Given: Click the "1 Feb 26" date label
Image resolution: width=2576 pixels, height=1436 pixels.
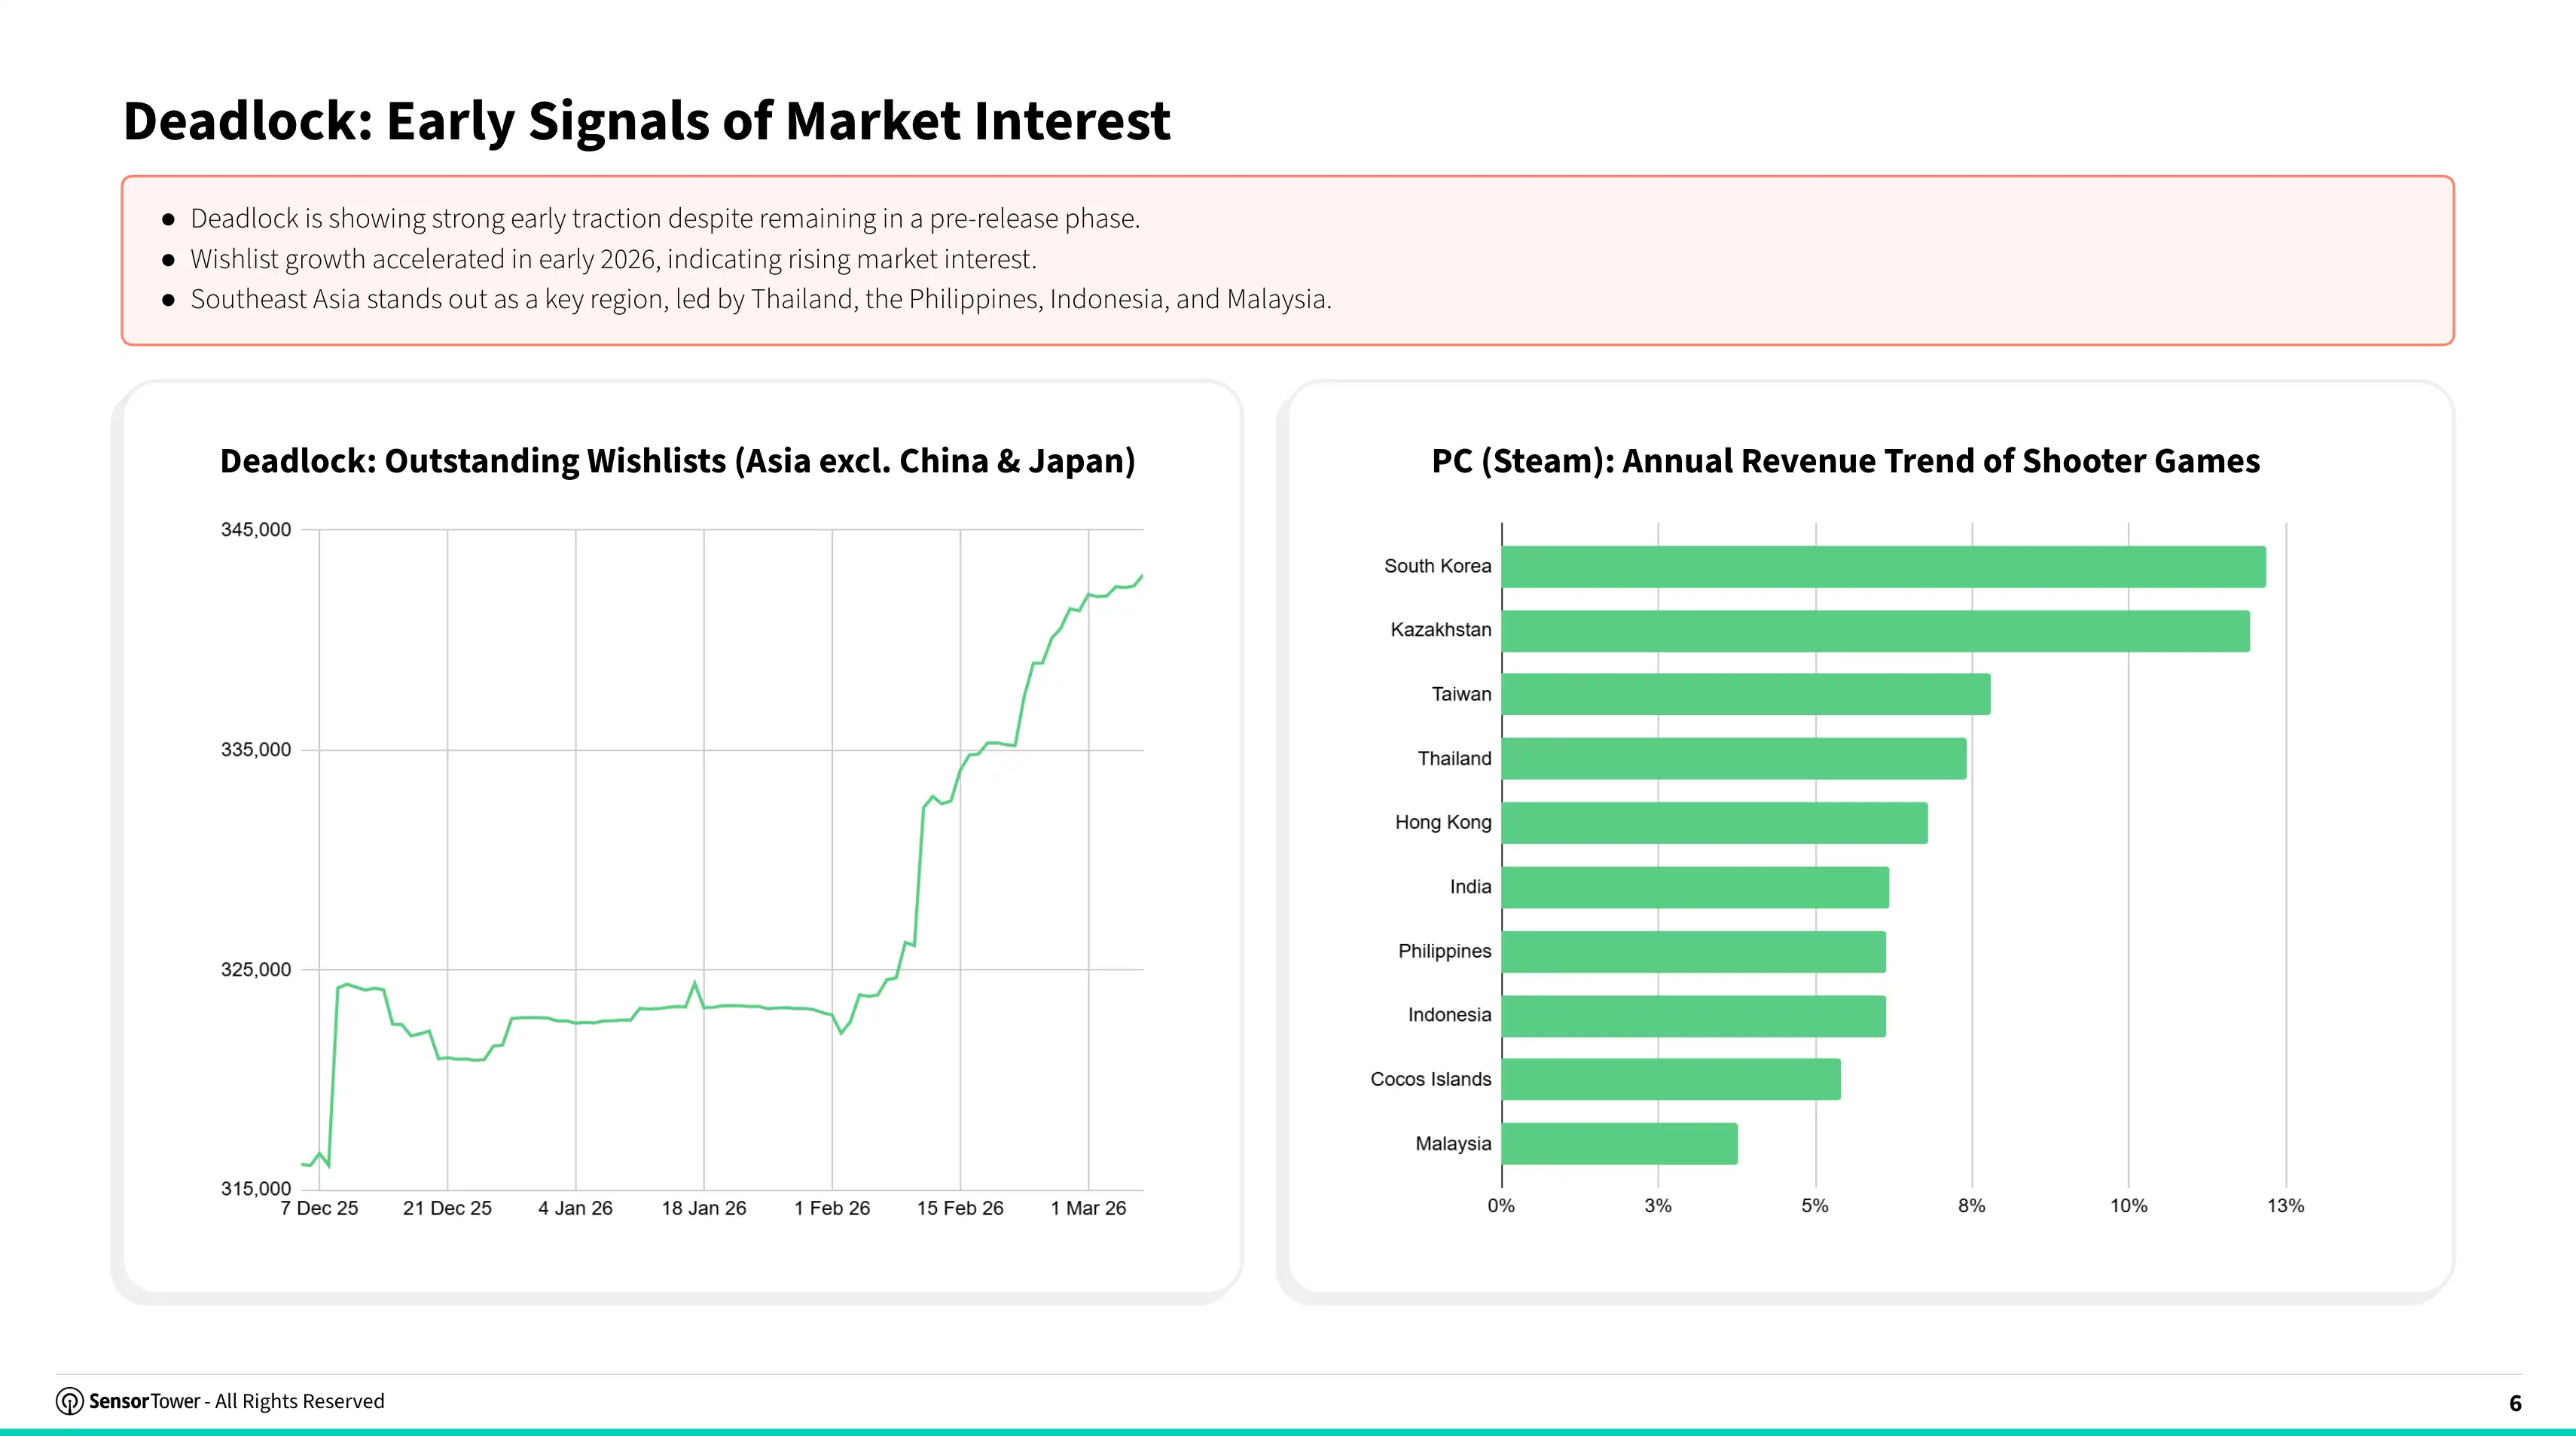Looking at the screenshot, I should 832,1208.
